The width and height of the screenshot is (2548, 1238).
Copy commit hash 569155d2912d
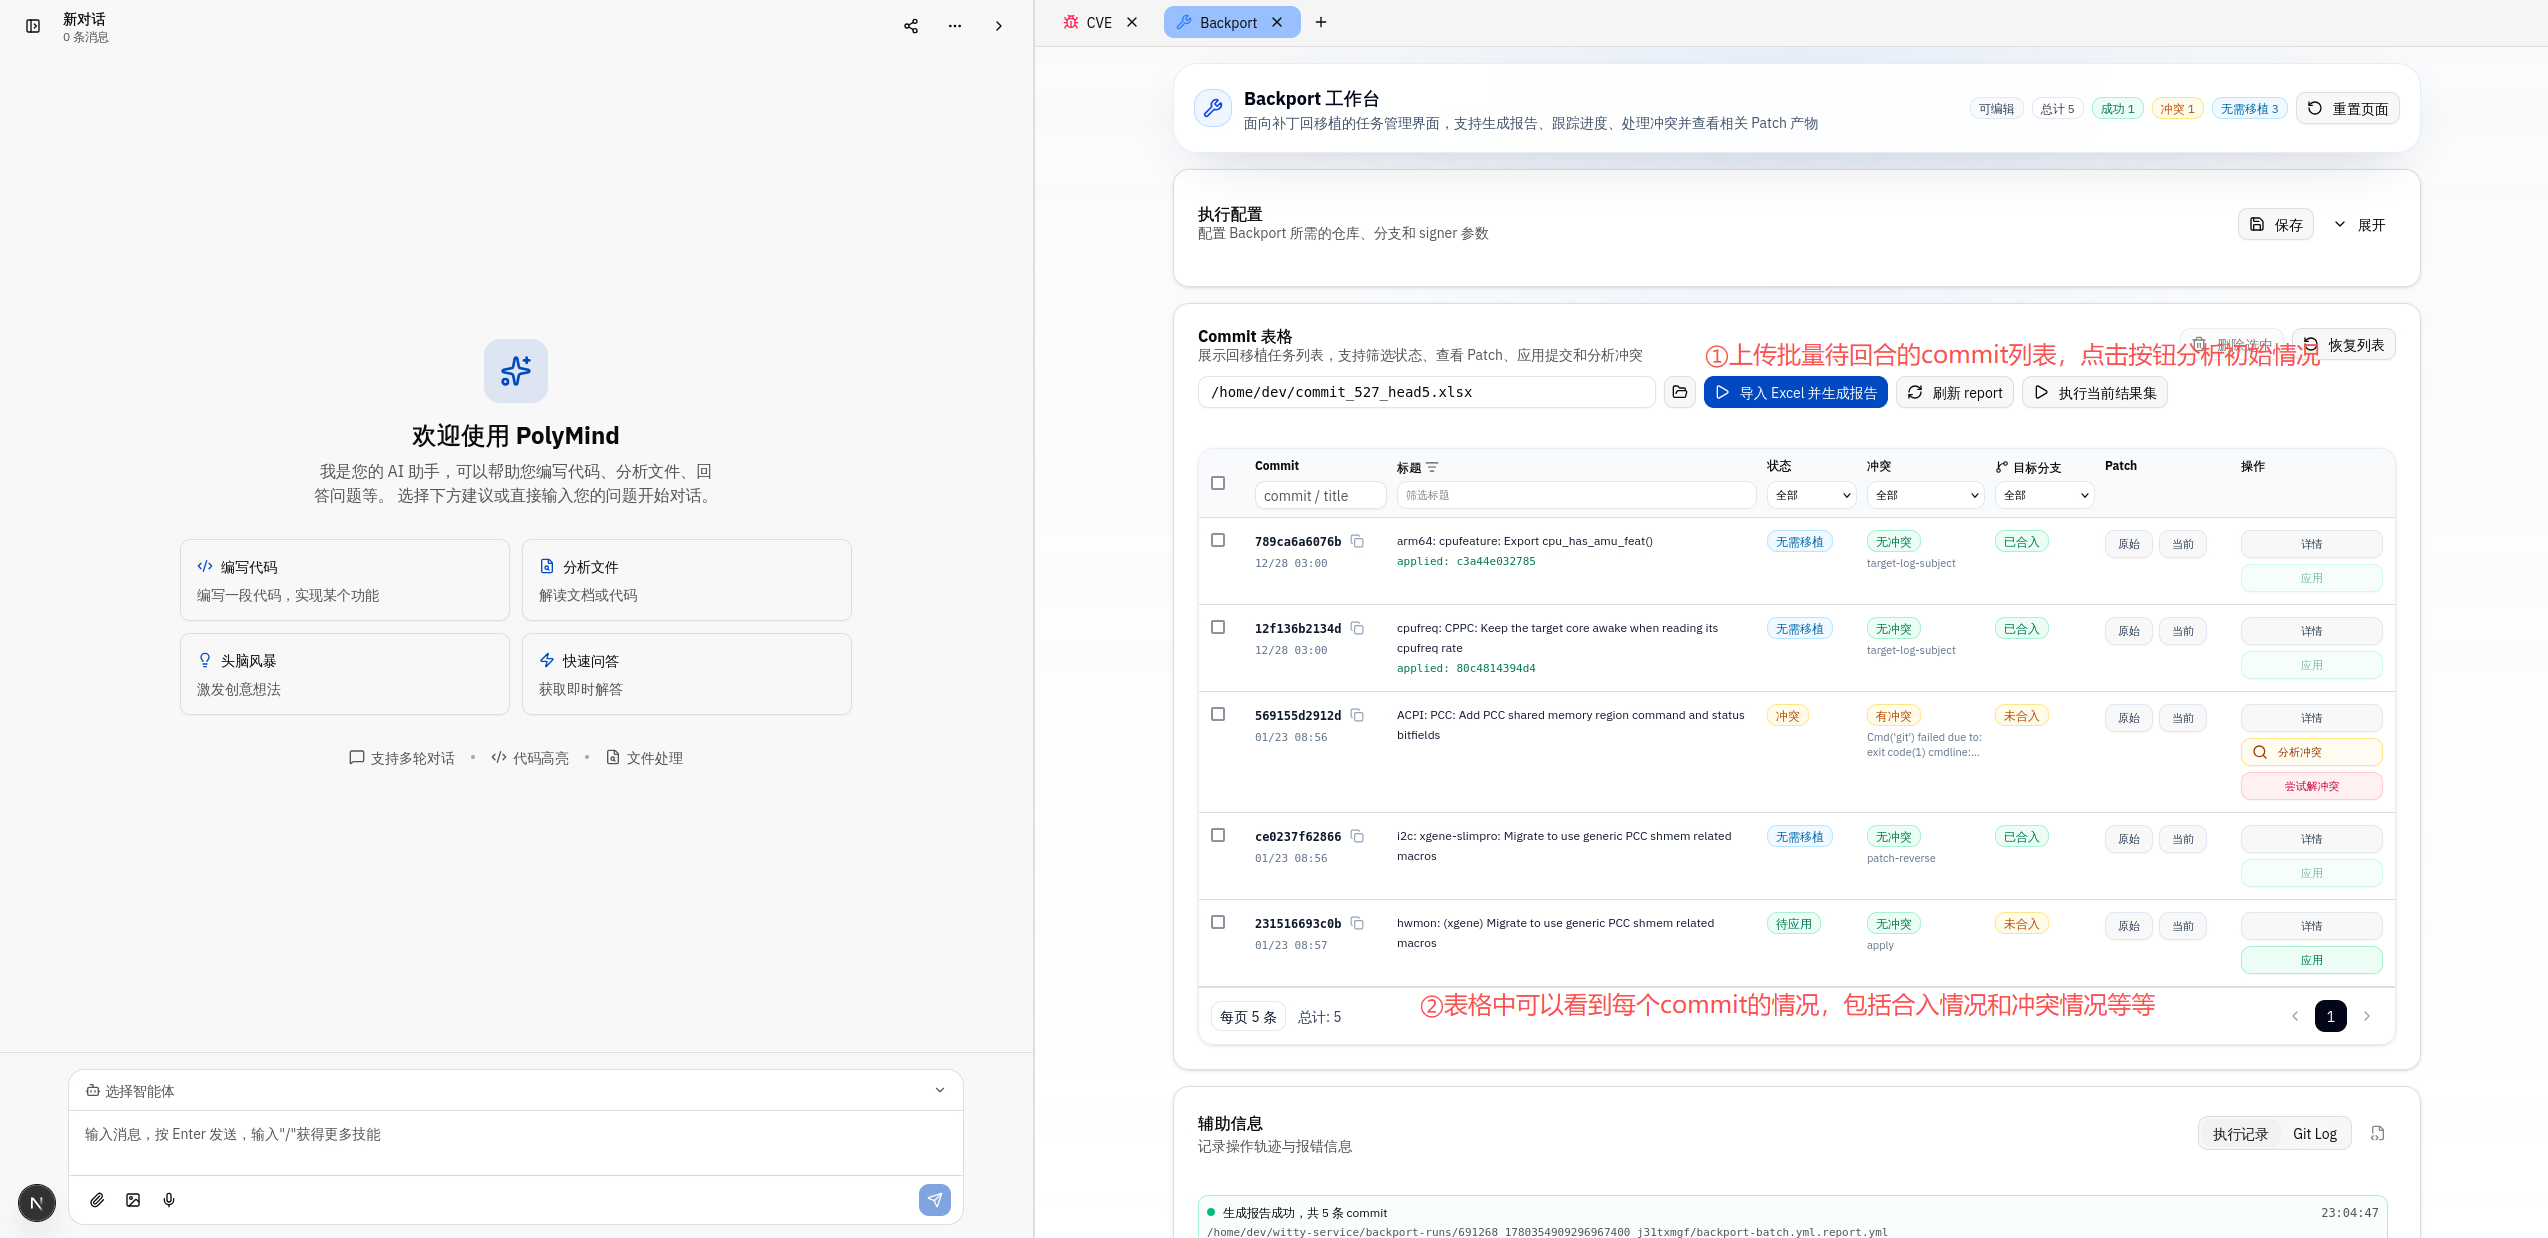pyautogui.click(x=1357, y=715)
